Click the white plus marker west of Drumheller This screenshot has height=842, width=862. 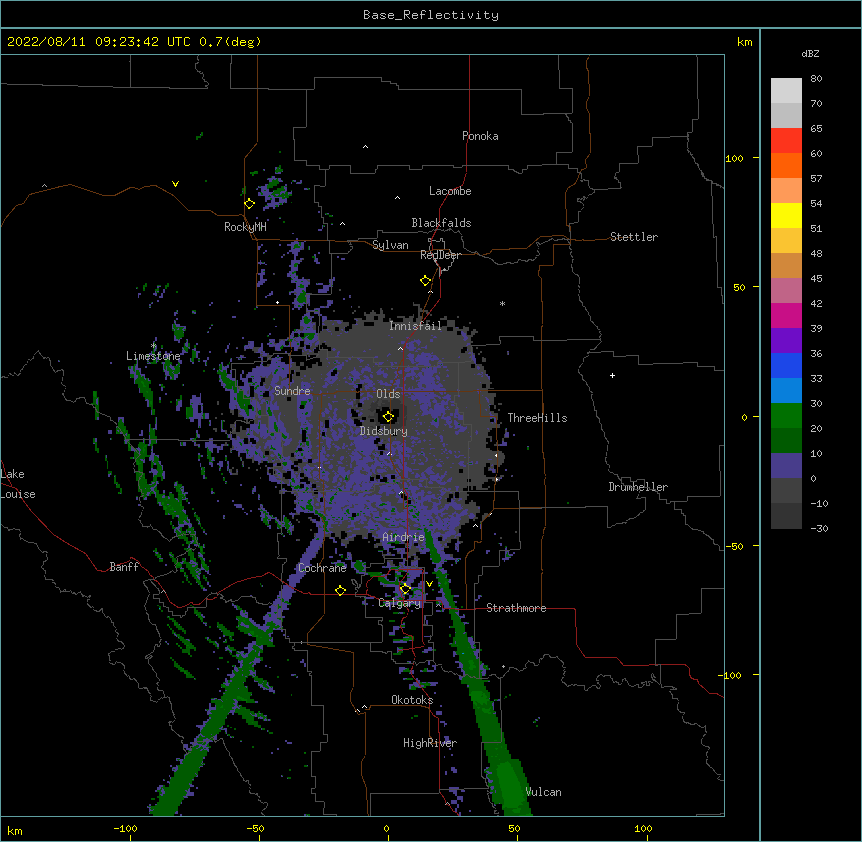click(x=612, y=375)
